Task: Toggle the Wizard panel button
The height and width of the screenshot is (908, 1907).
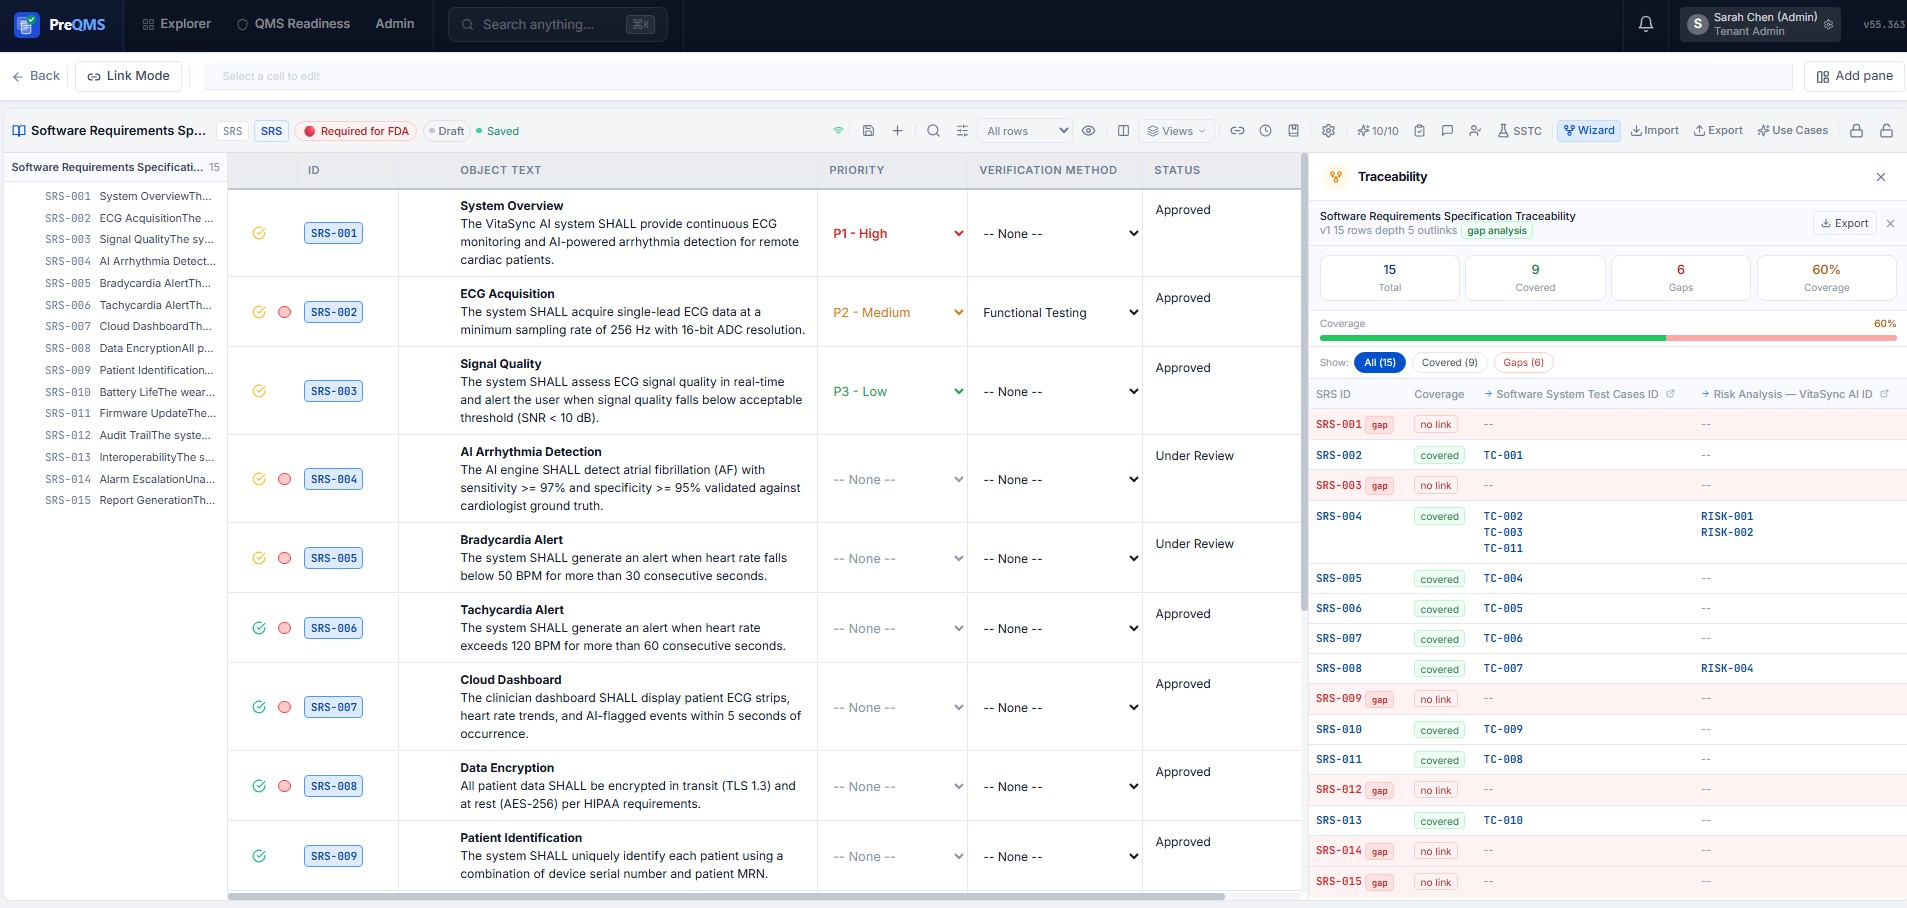Action: [1589, 131]
